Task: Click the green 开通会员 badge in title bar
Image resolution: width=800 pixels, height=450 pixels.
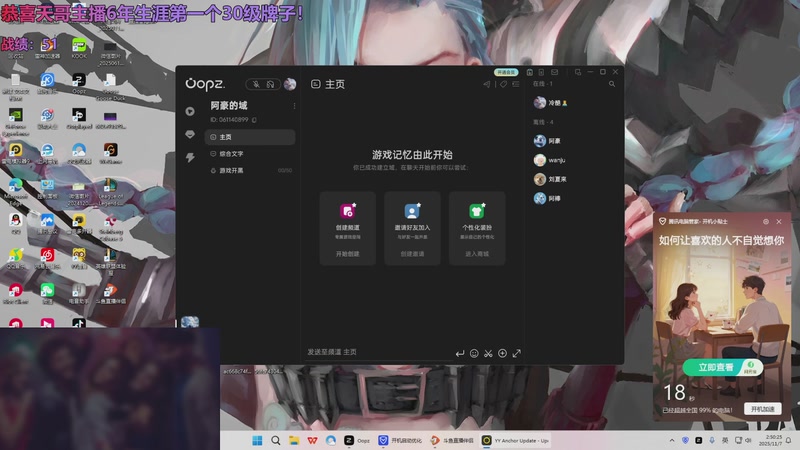Action: click(x=506, y=72)
